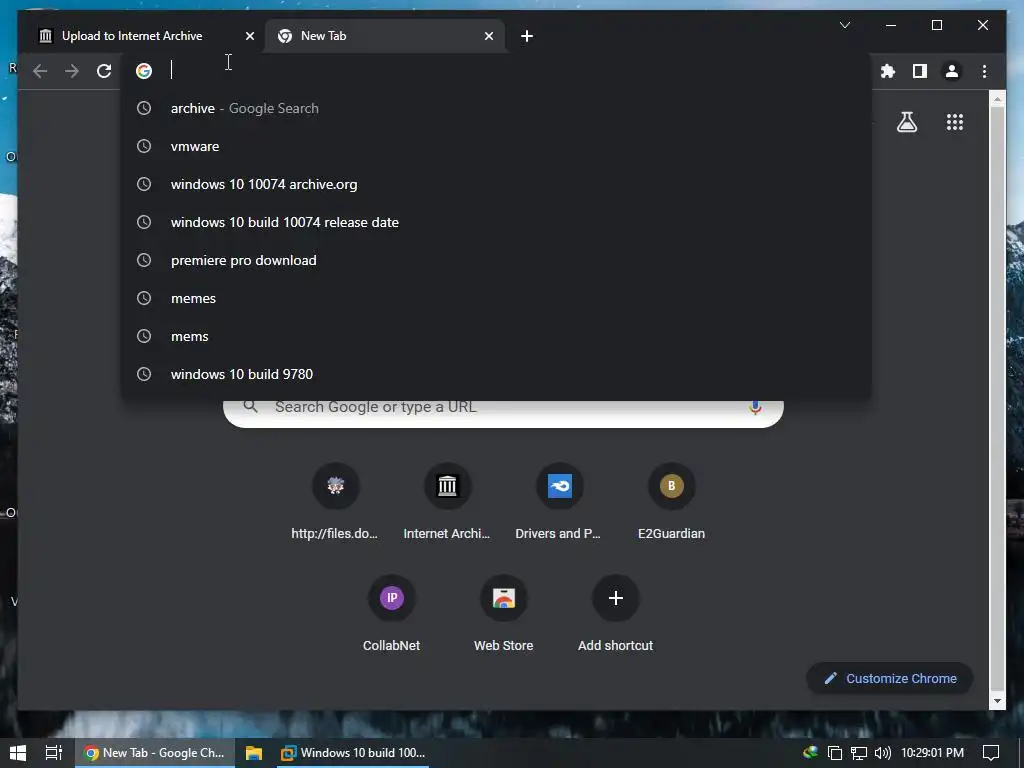Screen dimensions: 1024x768
Task: Click the New Tab - Google Chrome taskbar button
Action: click(154, 753)
